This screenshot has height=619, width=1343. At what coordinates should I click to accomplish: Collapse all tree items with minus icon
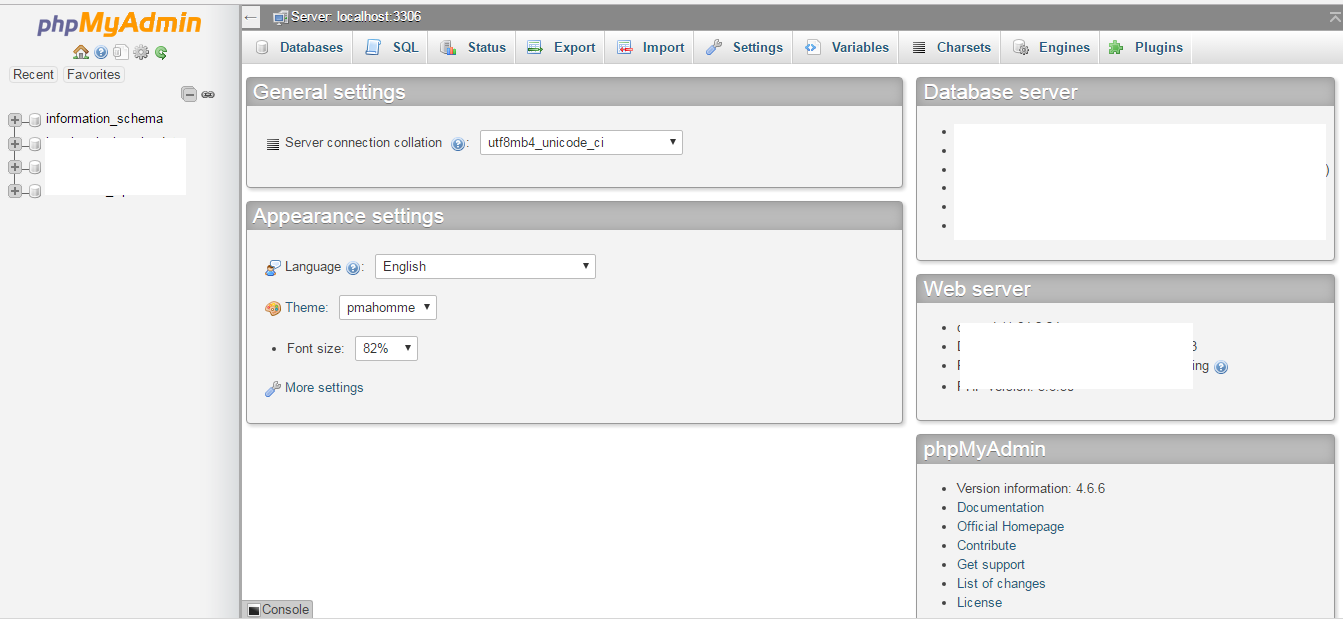189,94
